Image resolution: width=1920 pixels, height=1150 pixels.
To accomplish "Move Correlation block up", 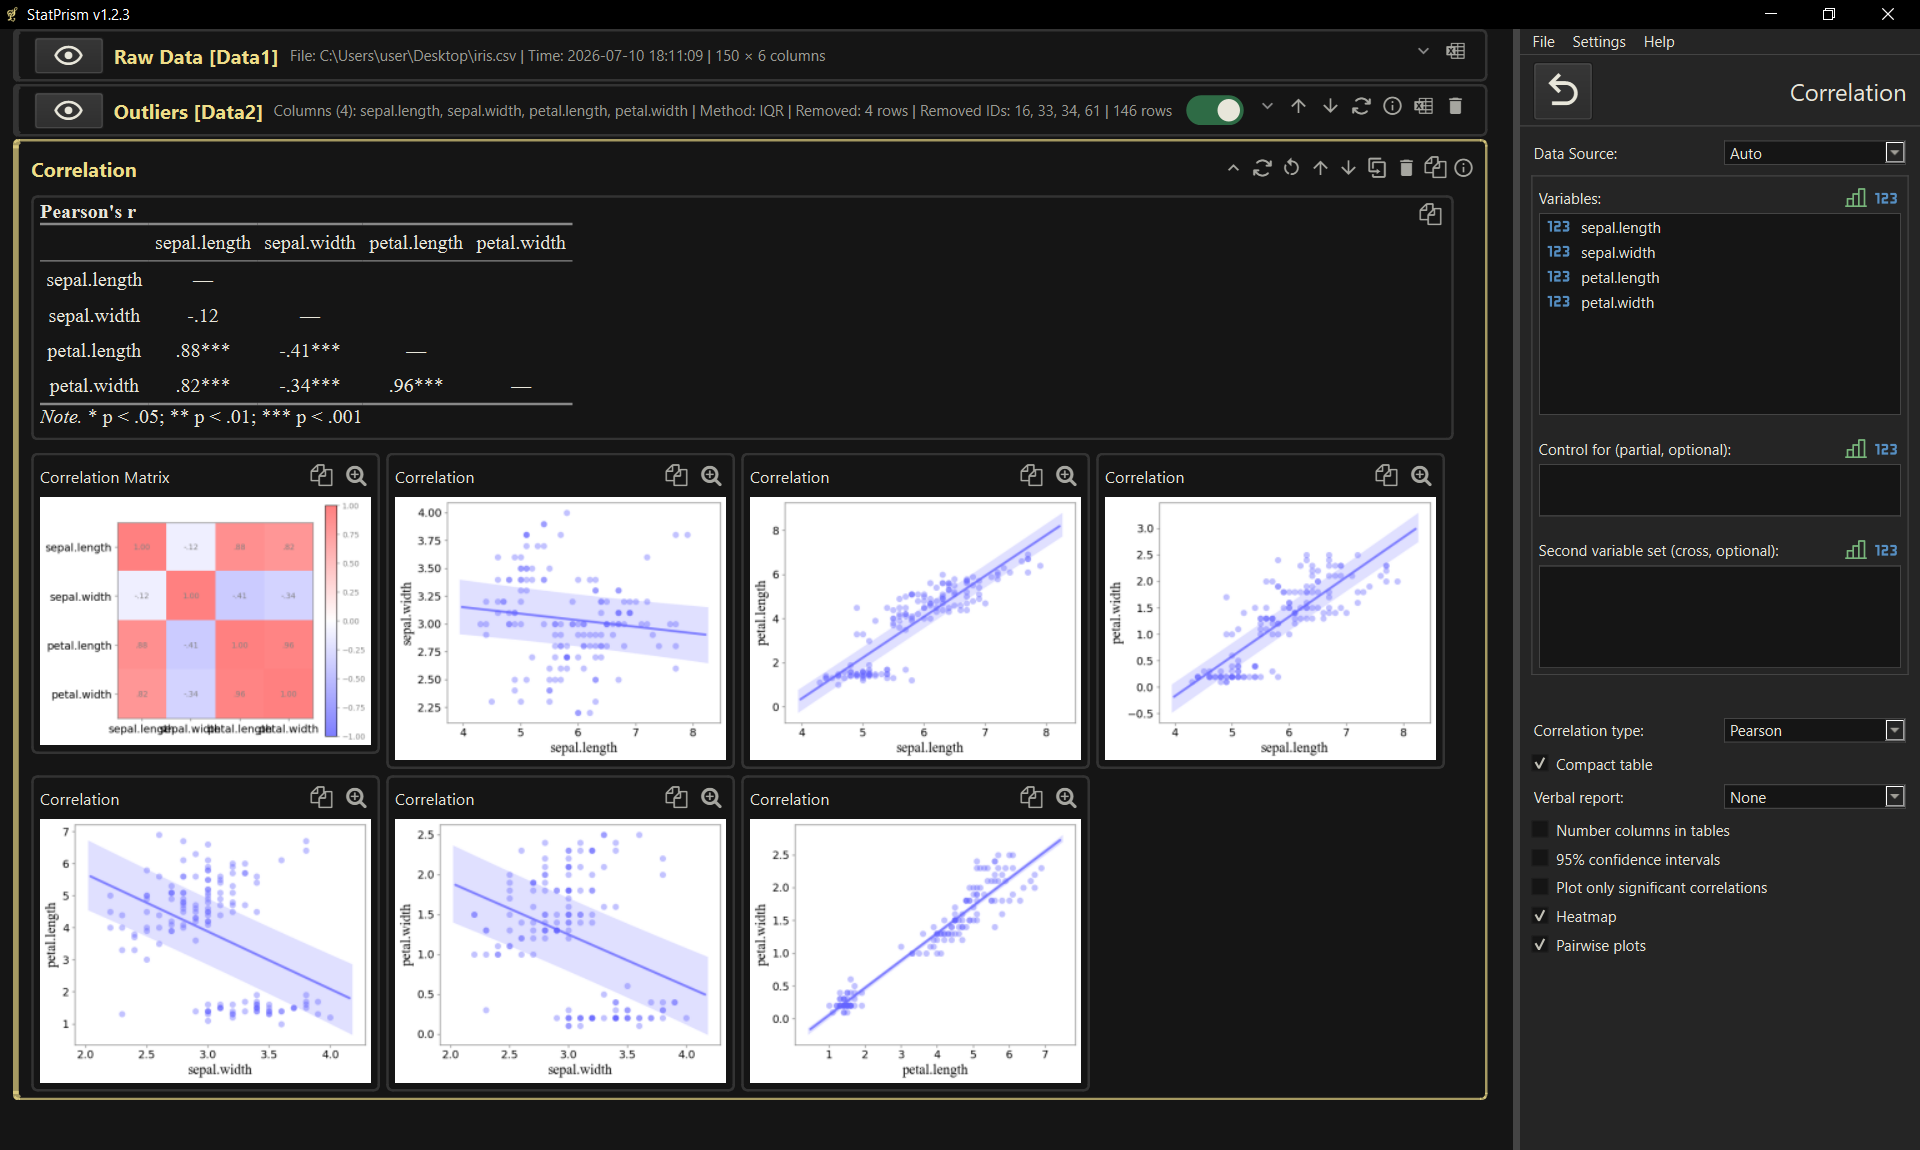I will click(1320, 168).
